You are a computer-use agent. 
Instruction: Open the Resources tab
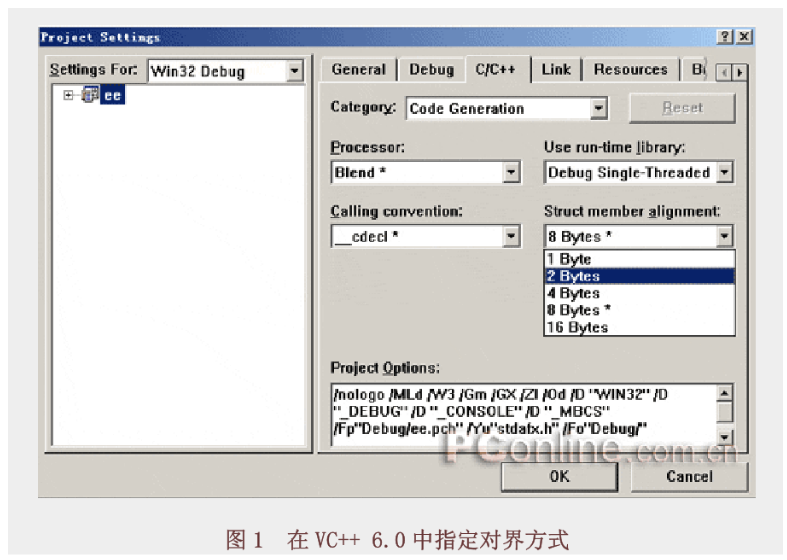click(x=630, y=70)
